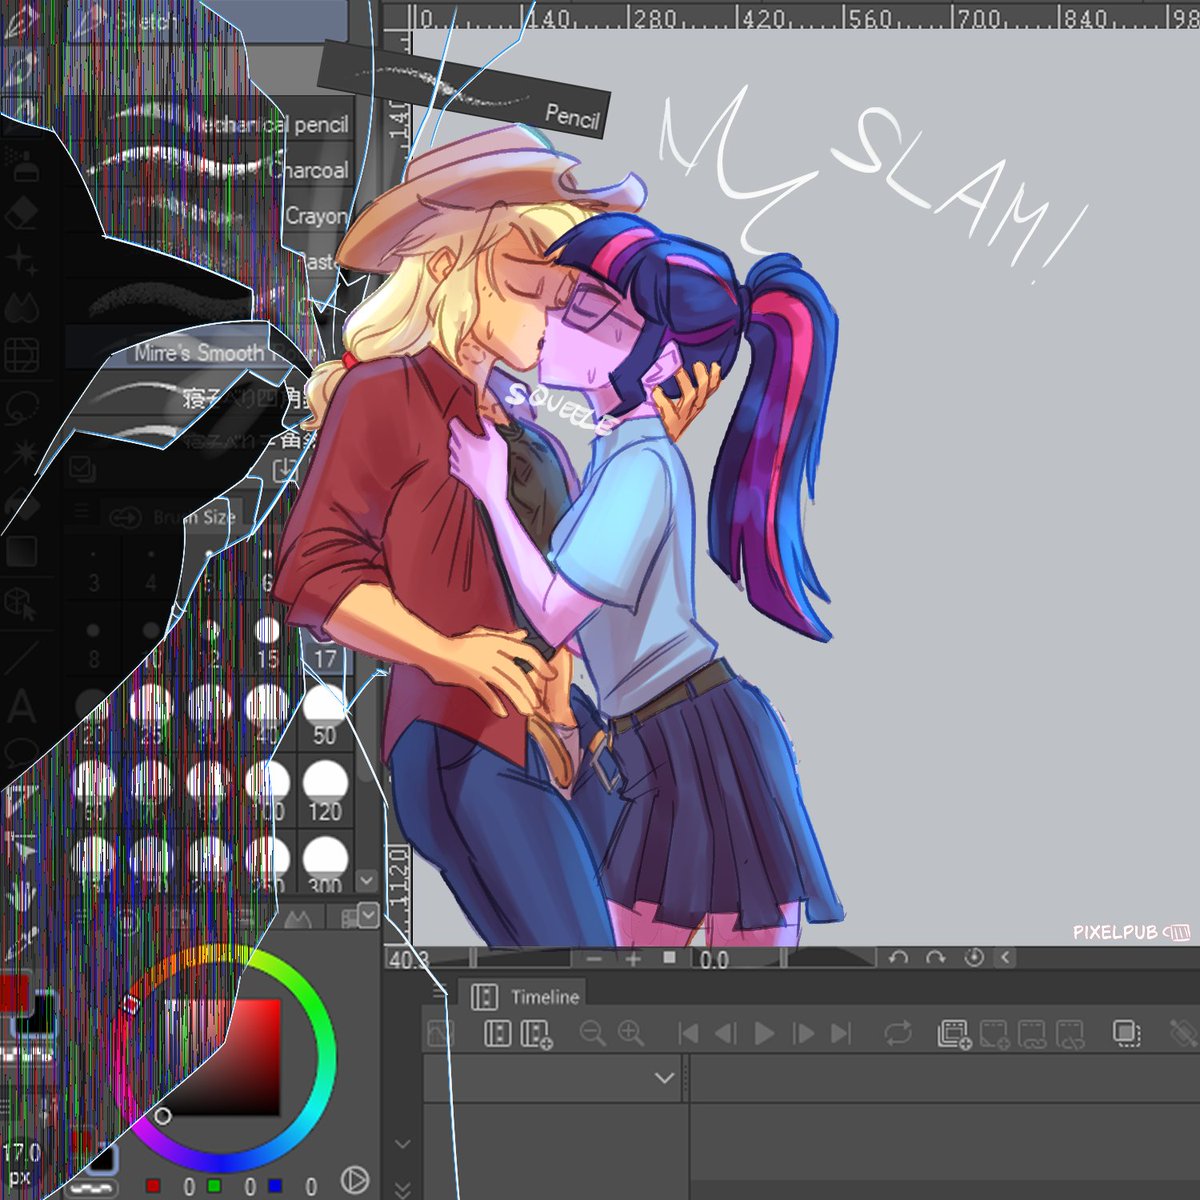Screen dimensions: 1200x1200
Task: Switch to the mountain-icon color tab
Action: (x=298, y=917)
